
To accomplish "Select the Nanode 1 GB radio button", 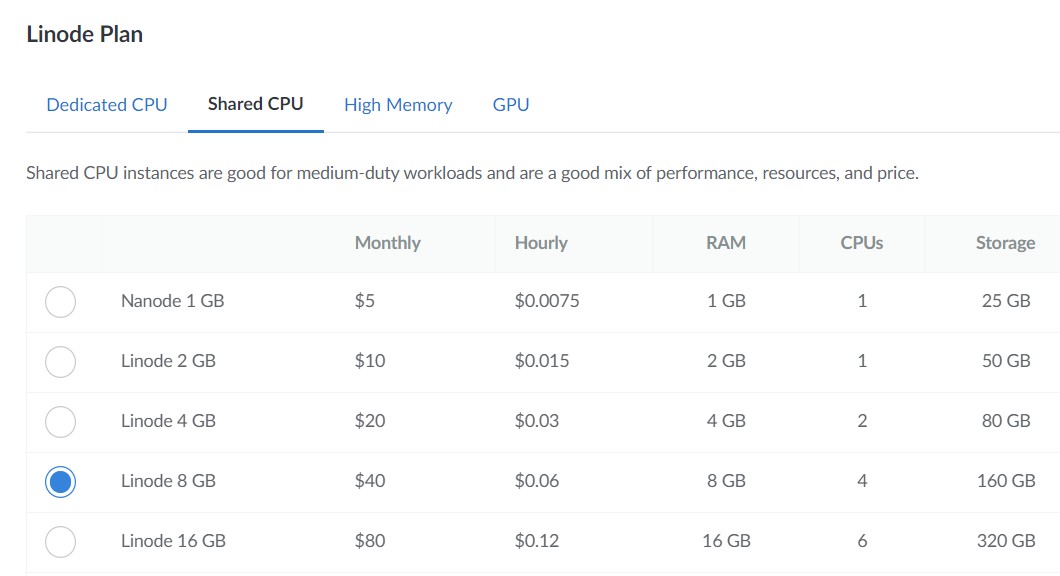I will click(x=60, y=302).
